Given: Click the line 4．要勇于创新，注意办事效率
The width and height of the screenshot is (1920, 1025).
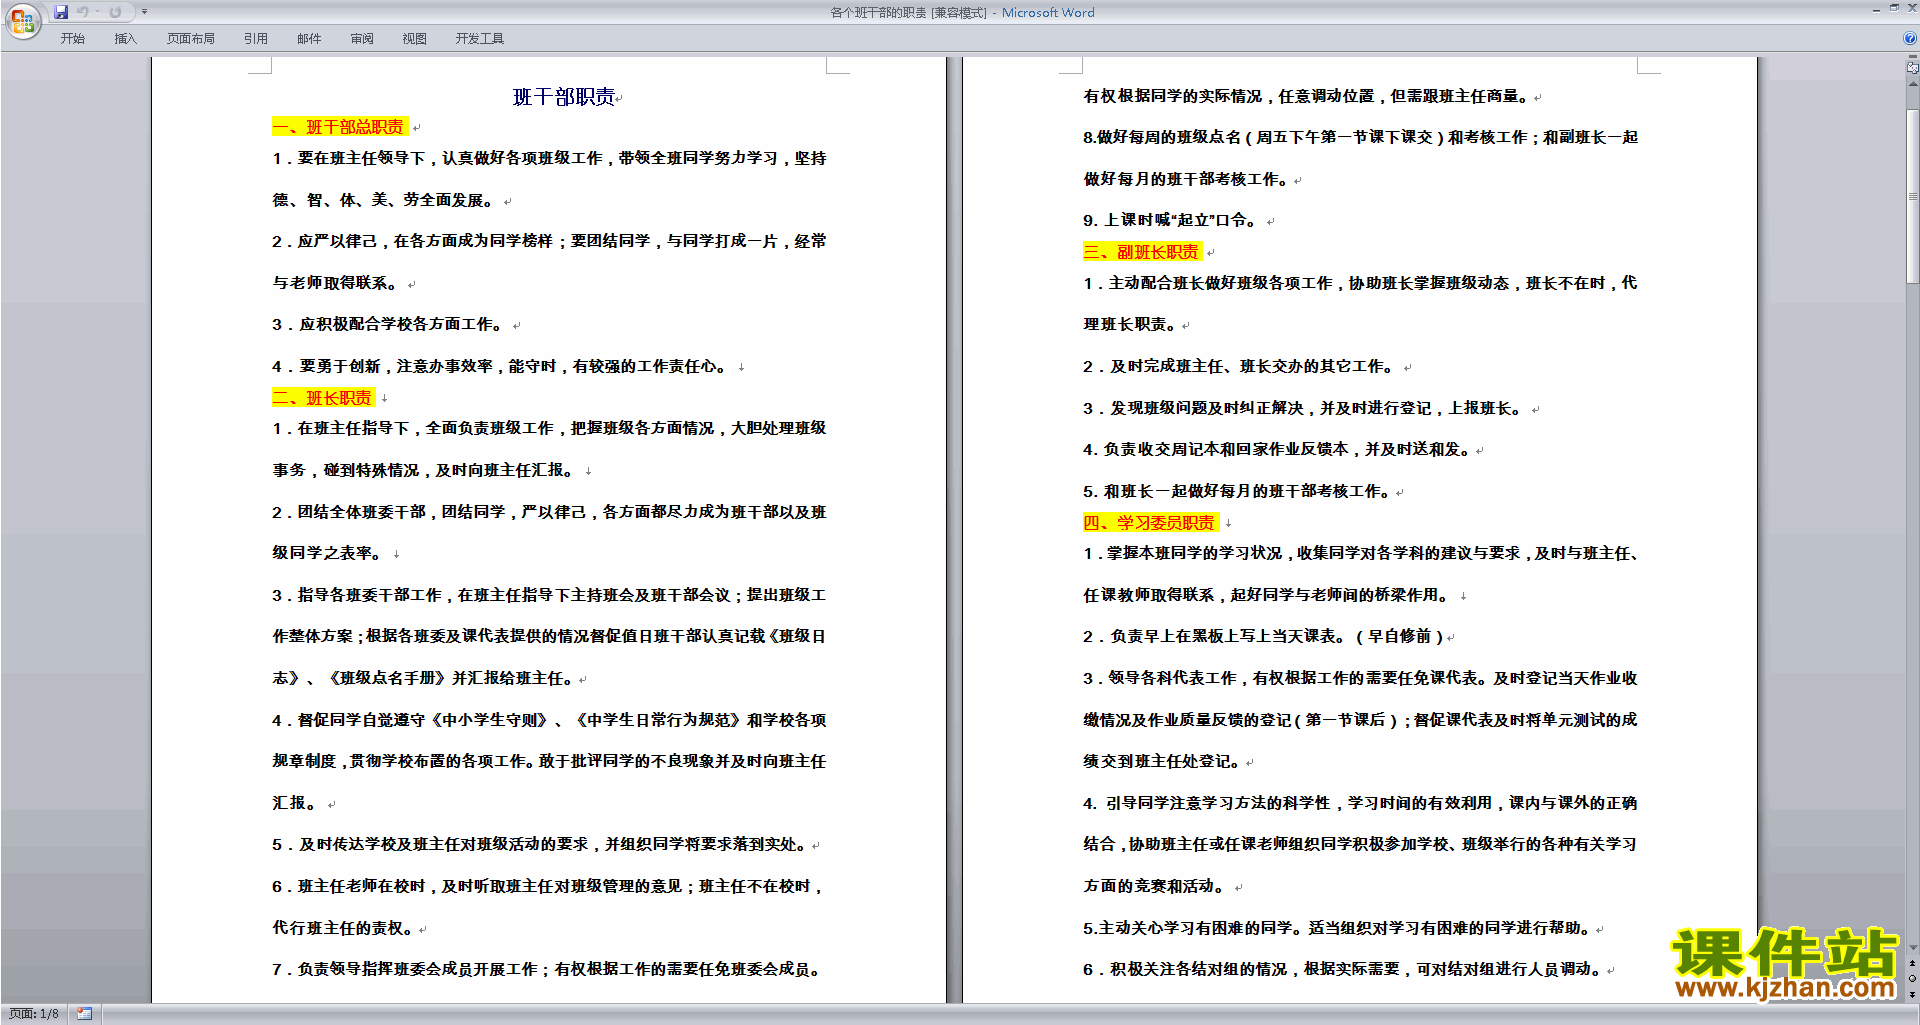Looking at the screenshot, I should point(501,367).
